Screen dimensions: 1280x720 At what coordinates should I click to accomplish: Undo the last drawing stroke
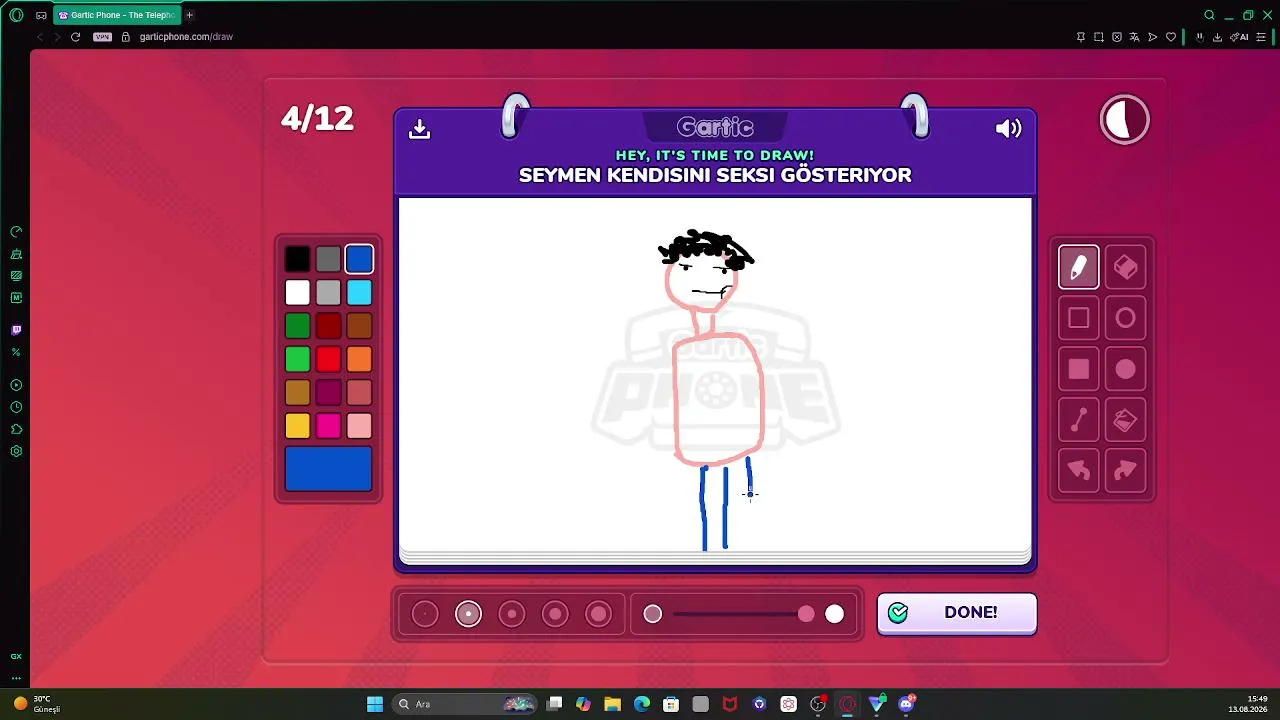(x=1078, y=471)
